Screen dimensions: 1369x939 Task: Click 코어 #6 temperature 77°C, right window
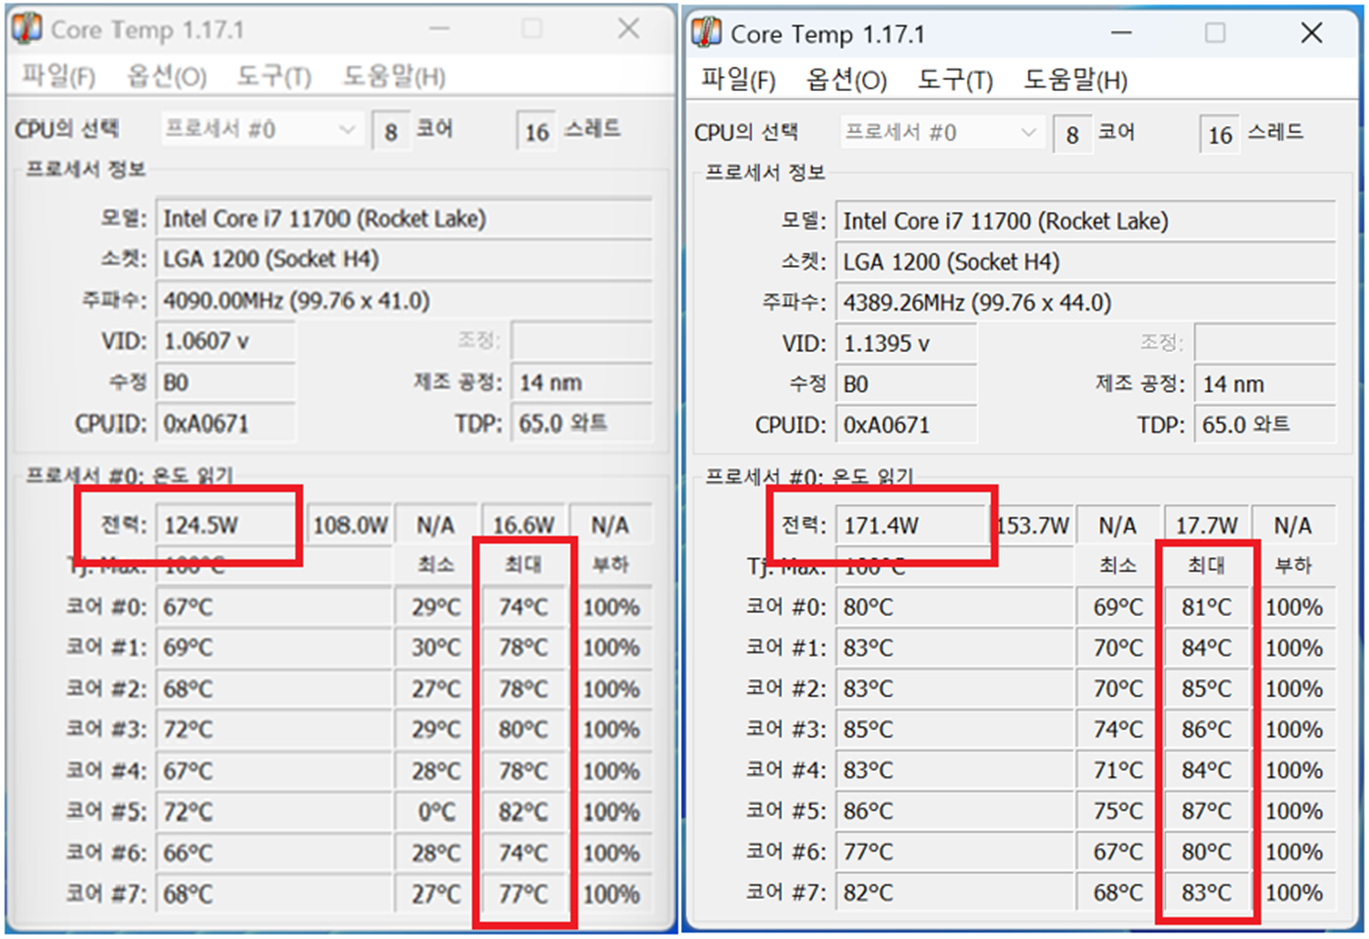[x=955, y=852]
